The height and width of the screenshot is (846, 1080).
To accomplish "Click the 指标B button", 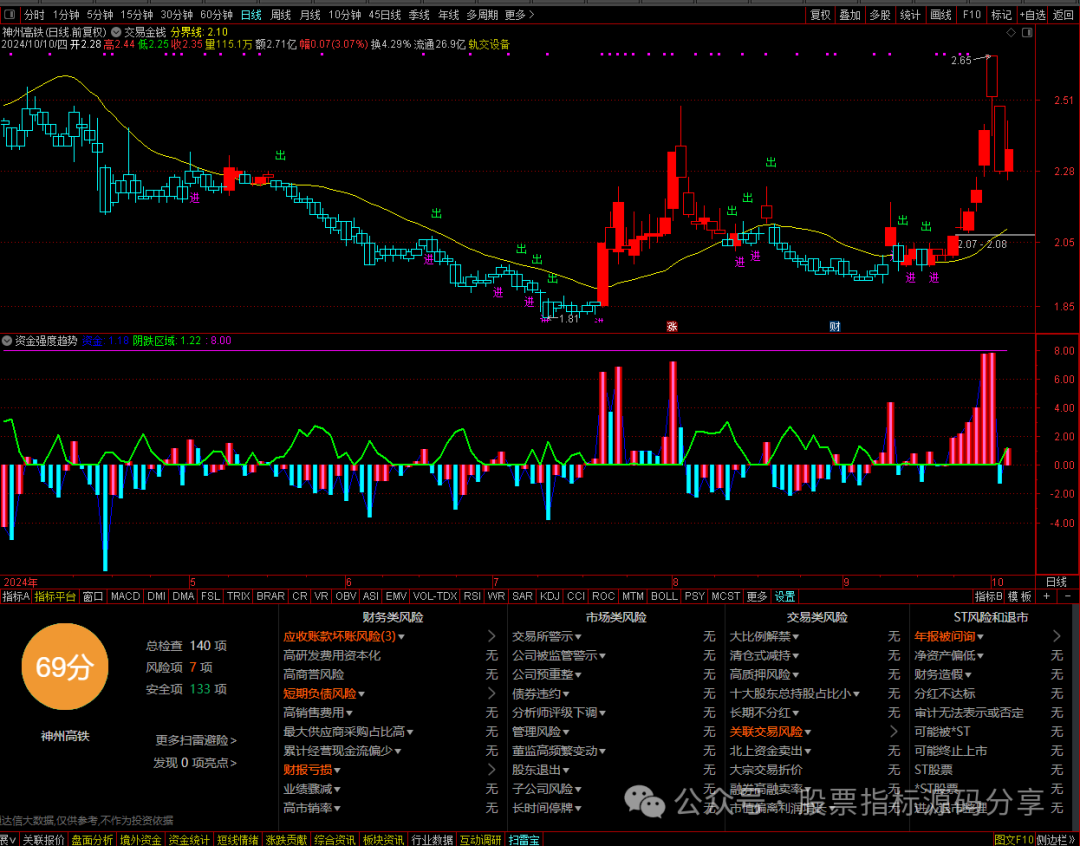I will [x=988, y=596].
